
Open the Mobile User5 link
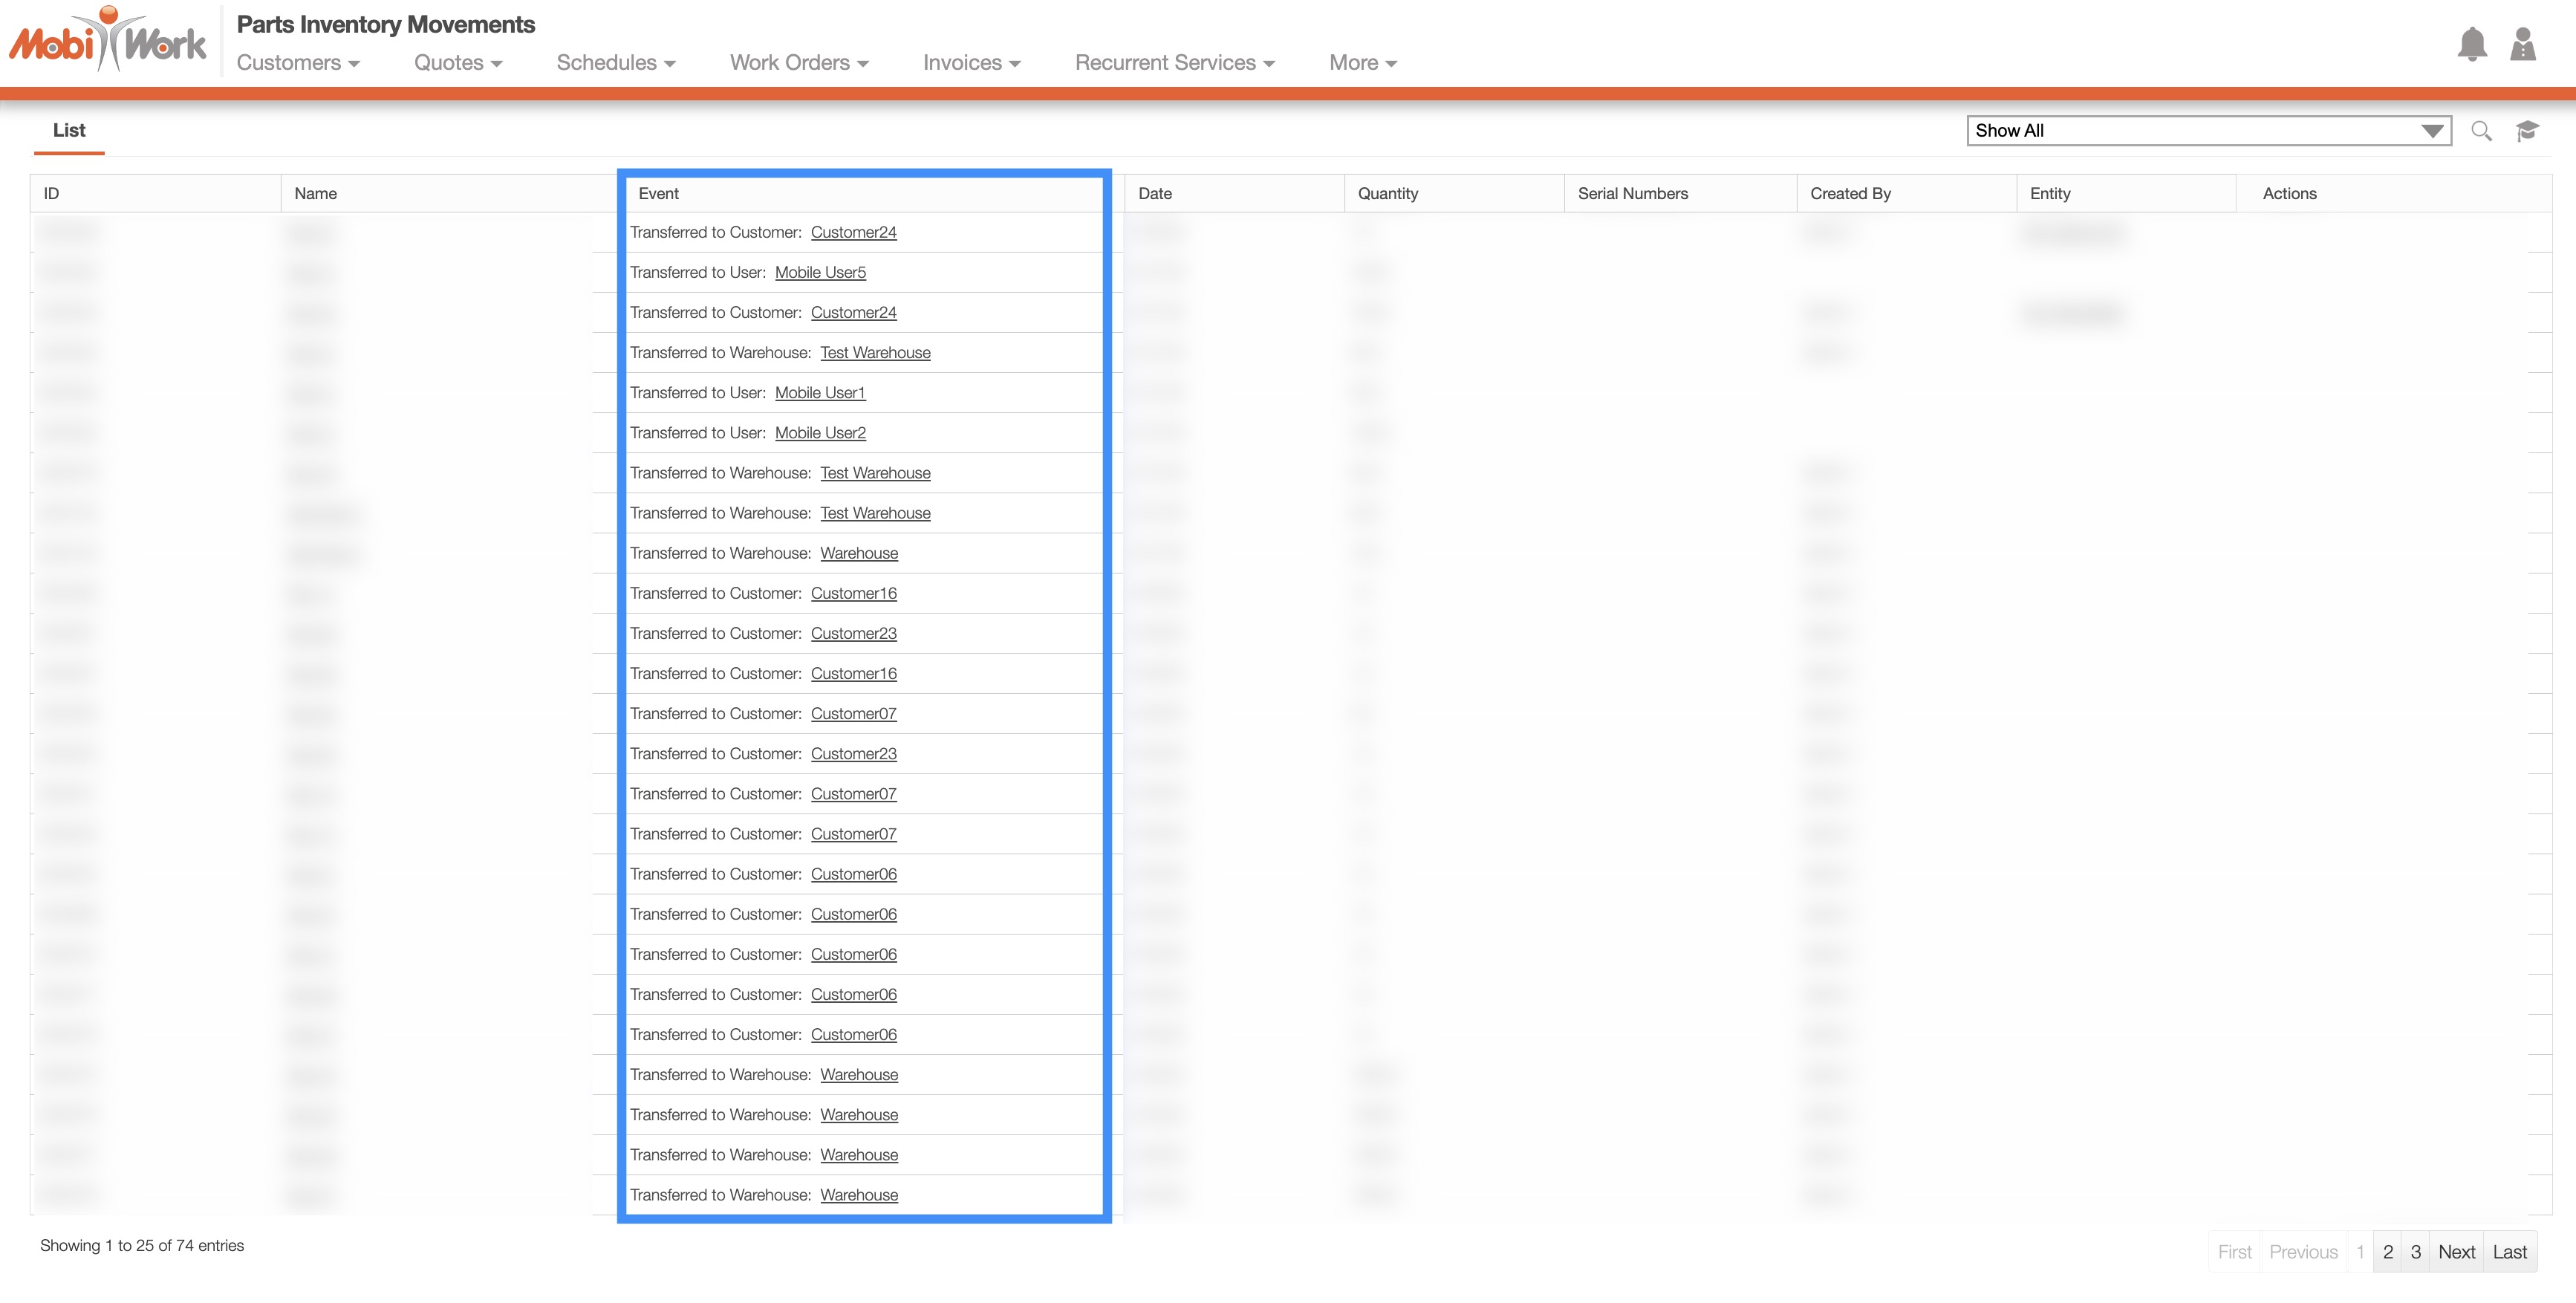820,273
